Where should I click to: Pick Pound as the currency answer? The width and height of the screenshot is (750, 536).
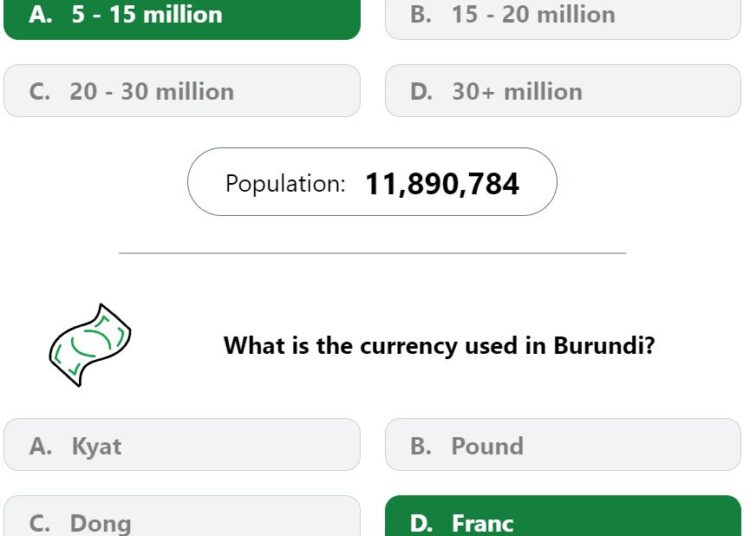(x=563, y=445)
